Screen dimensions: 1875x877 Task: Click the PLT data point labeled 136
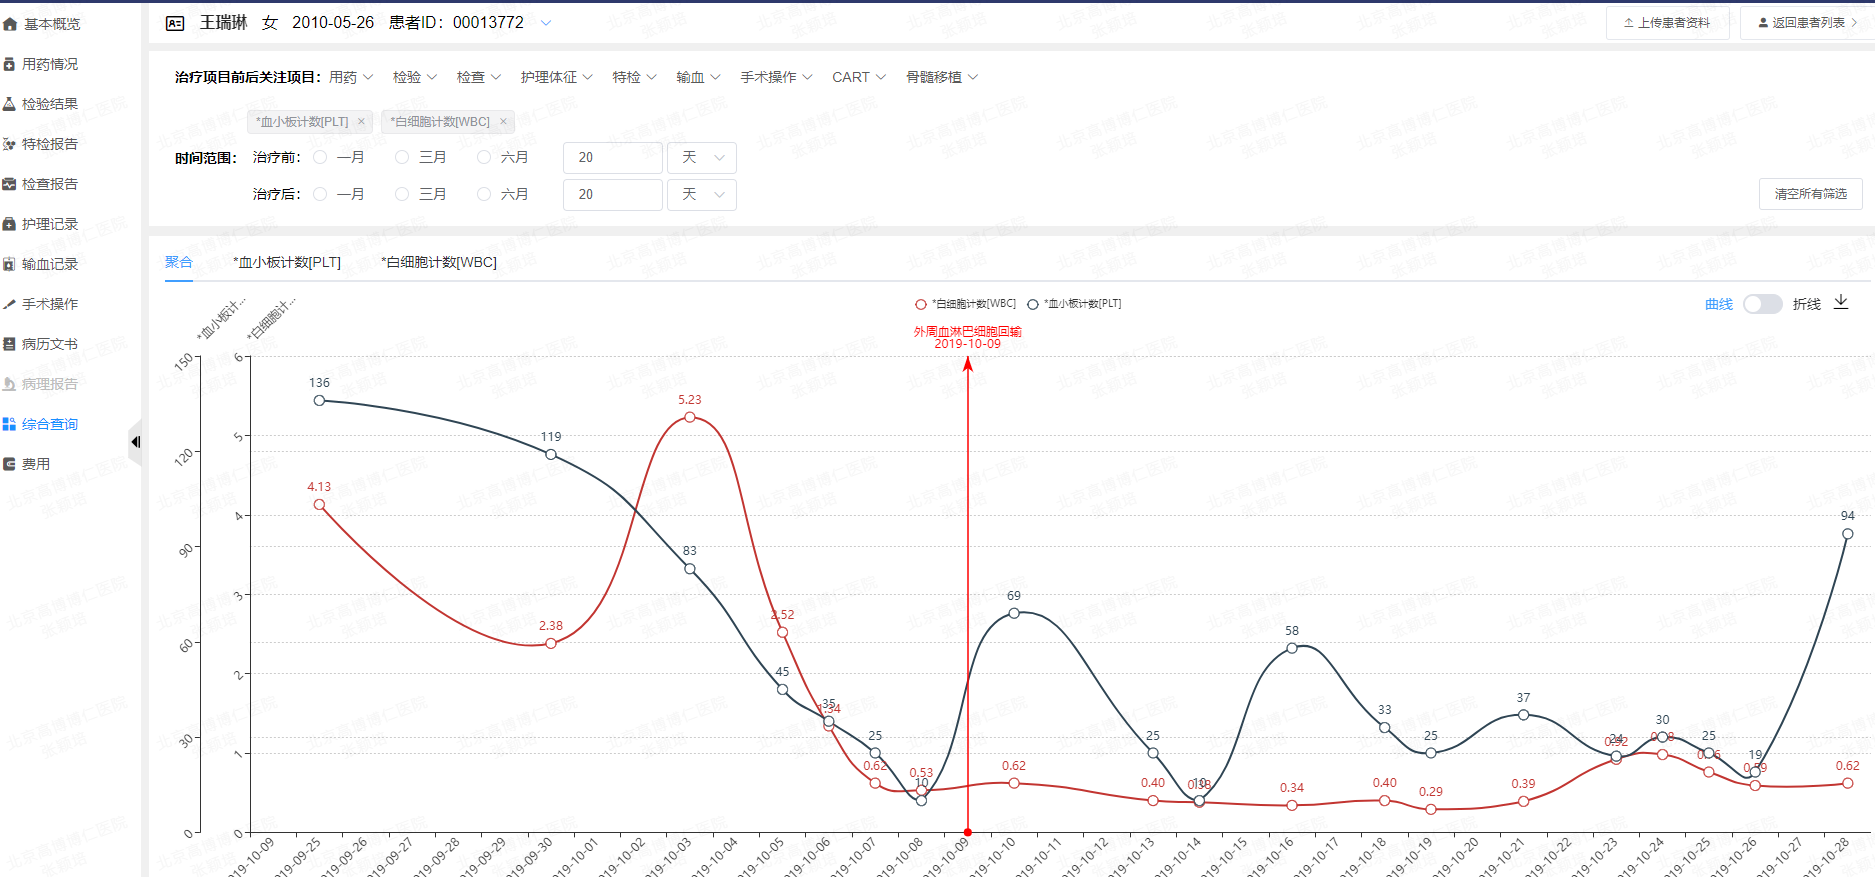tap(319, 400)
